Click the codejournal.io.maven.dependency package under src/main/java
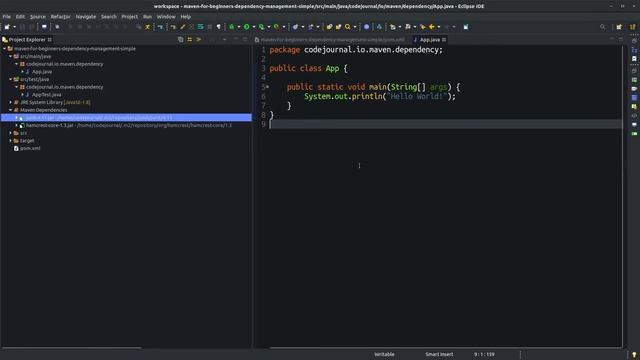 (64, 64)
